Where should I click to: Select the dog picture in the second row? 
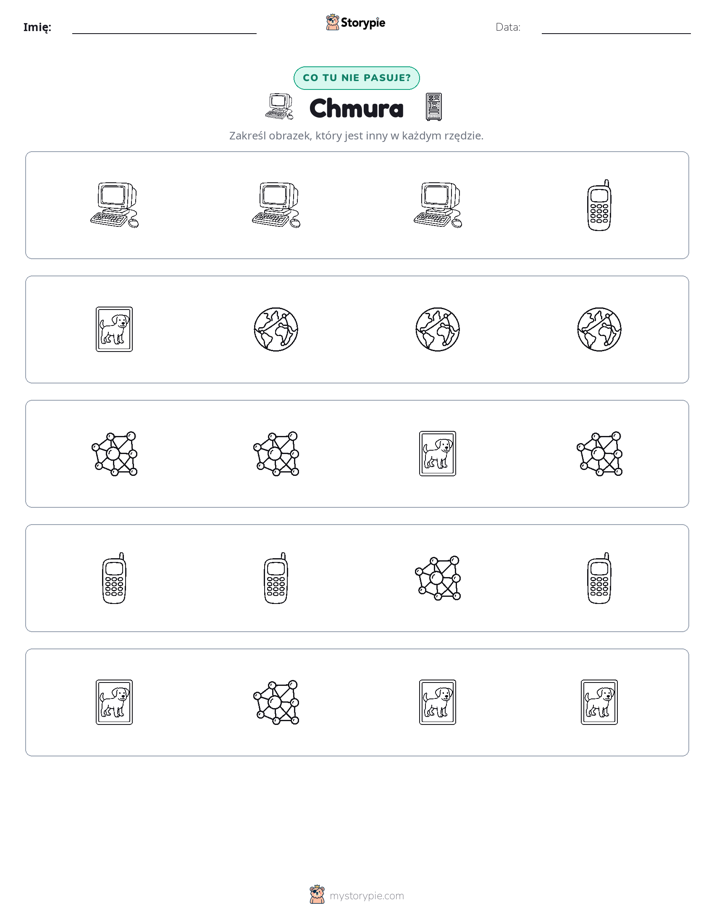114,329
